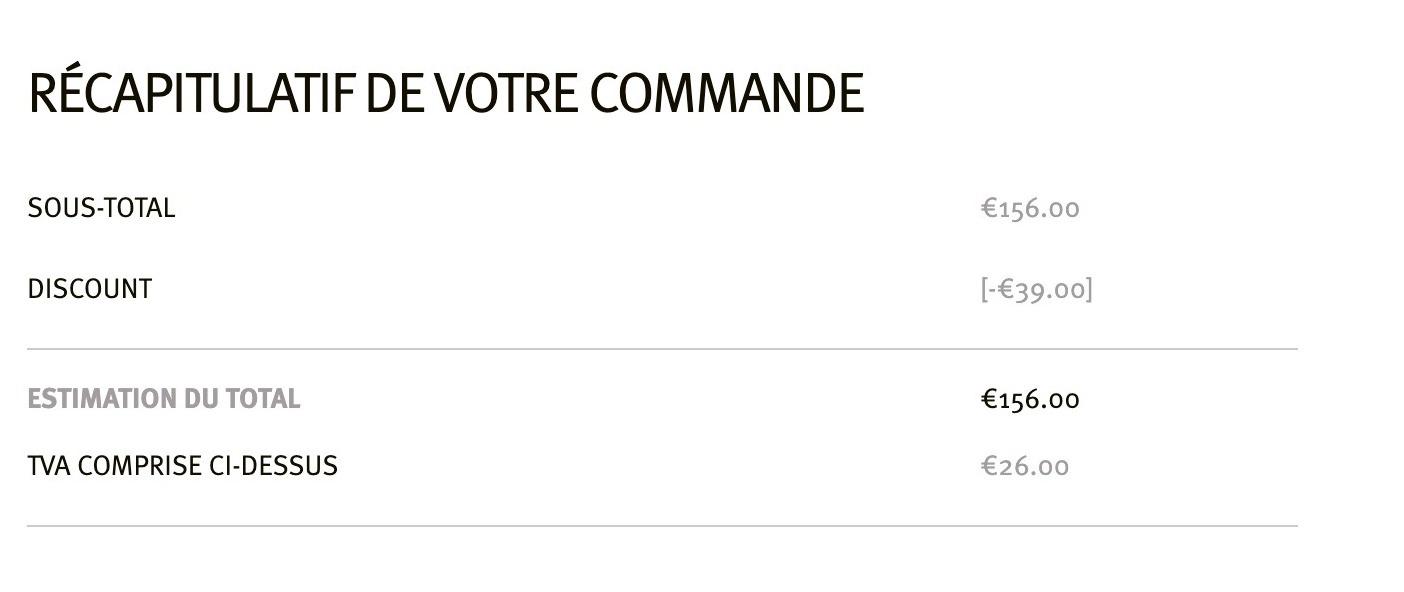Image resolution: width=1404 pixels, height=592 pixels.
Task: Select the SOUS-TOTAL label
Action: tap(101, 208)
